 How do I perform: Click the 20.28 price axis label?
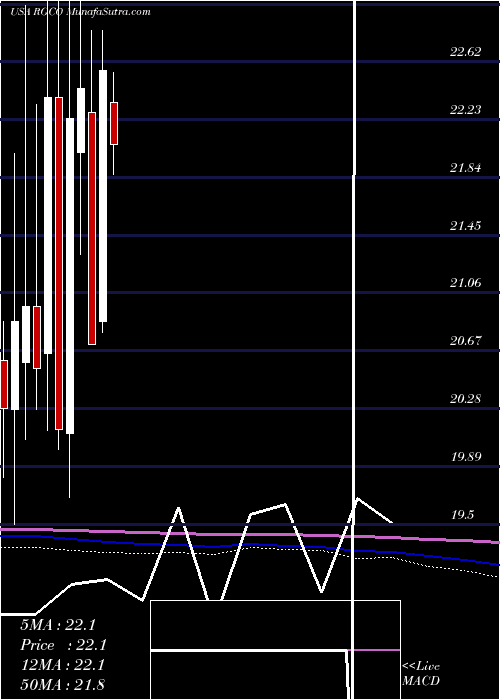[x=466, y=399]
